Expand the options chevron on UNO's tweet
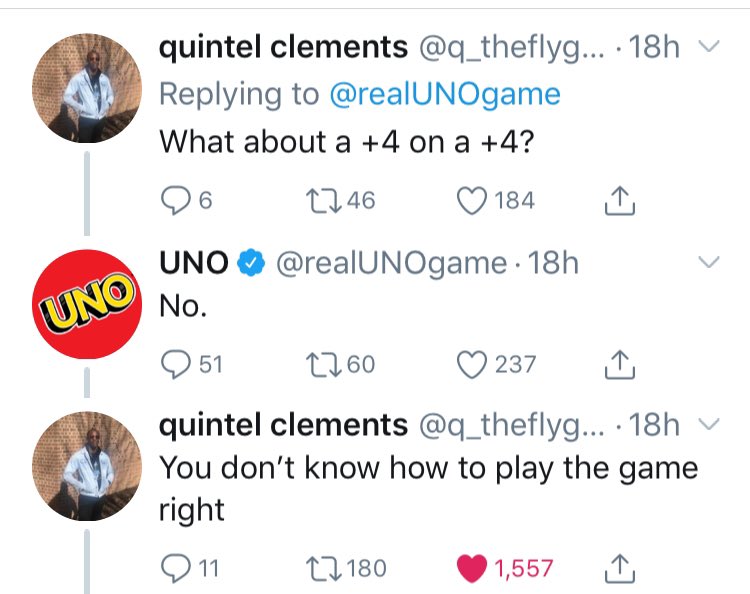Image resolution: width=750 pixels, height=594 pixels. (708, 263)
